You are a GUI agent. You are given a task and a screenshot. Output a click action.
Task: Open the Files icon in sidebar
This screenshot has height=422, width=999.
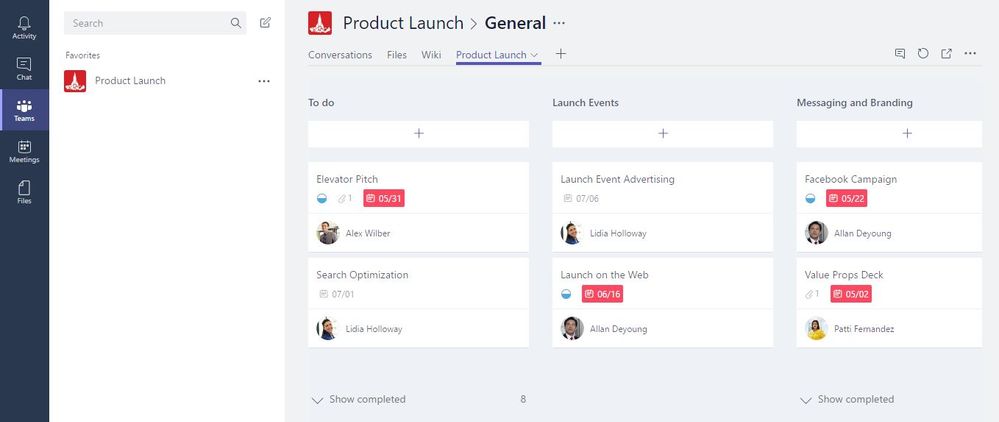[24, 193]
